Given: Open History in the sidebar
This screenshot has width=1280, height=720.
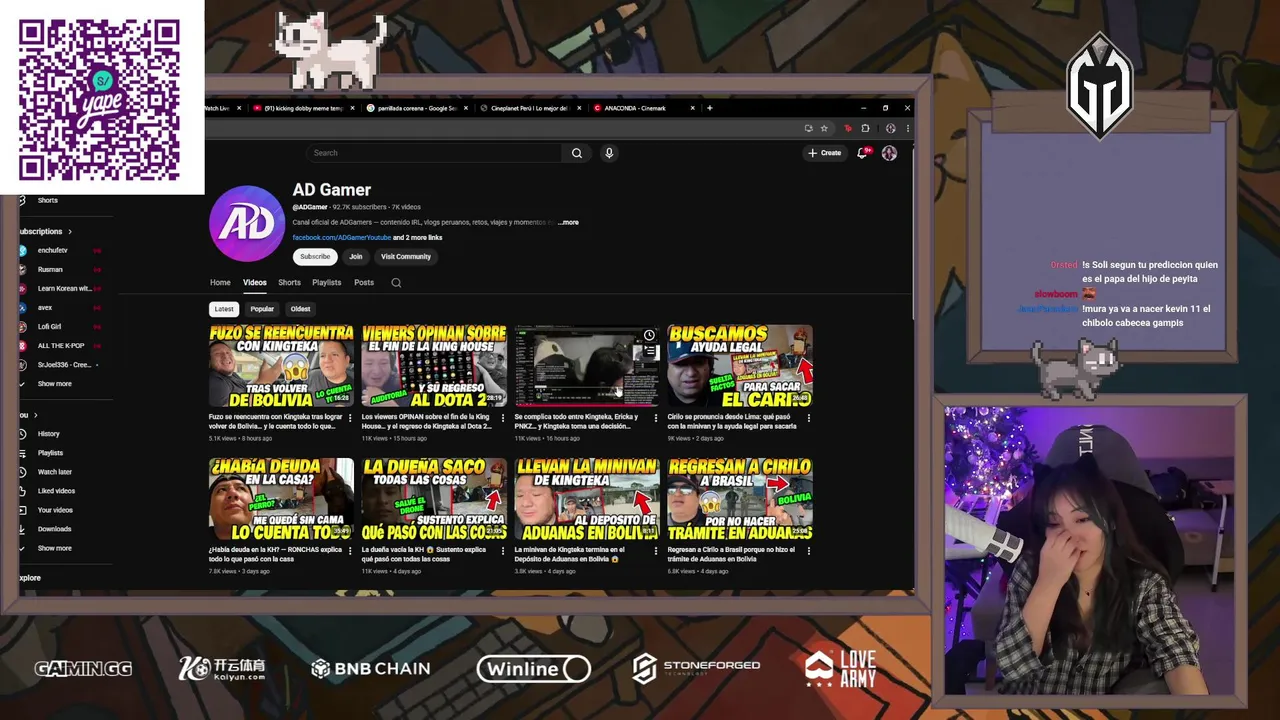Looking at the screenshot, I should 48,434.
